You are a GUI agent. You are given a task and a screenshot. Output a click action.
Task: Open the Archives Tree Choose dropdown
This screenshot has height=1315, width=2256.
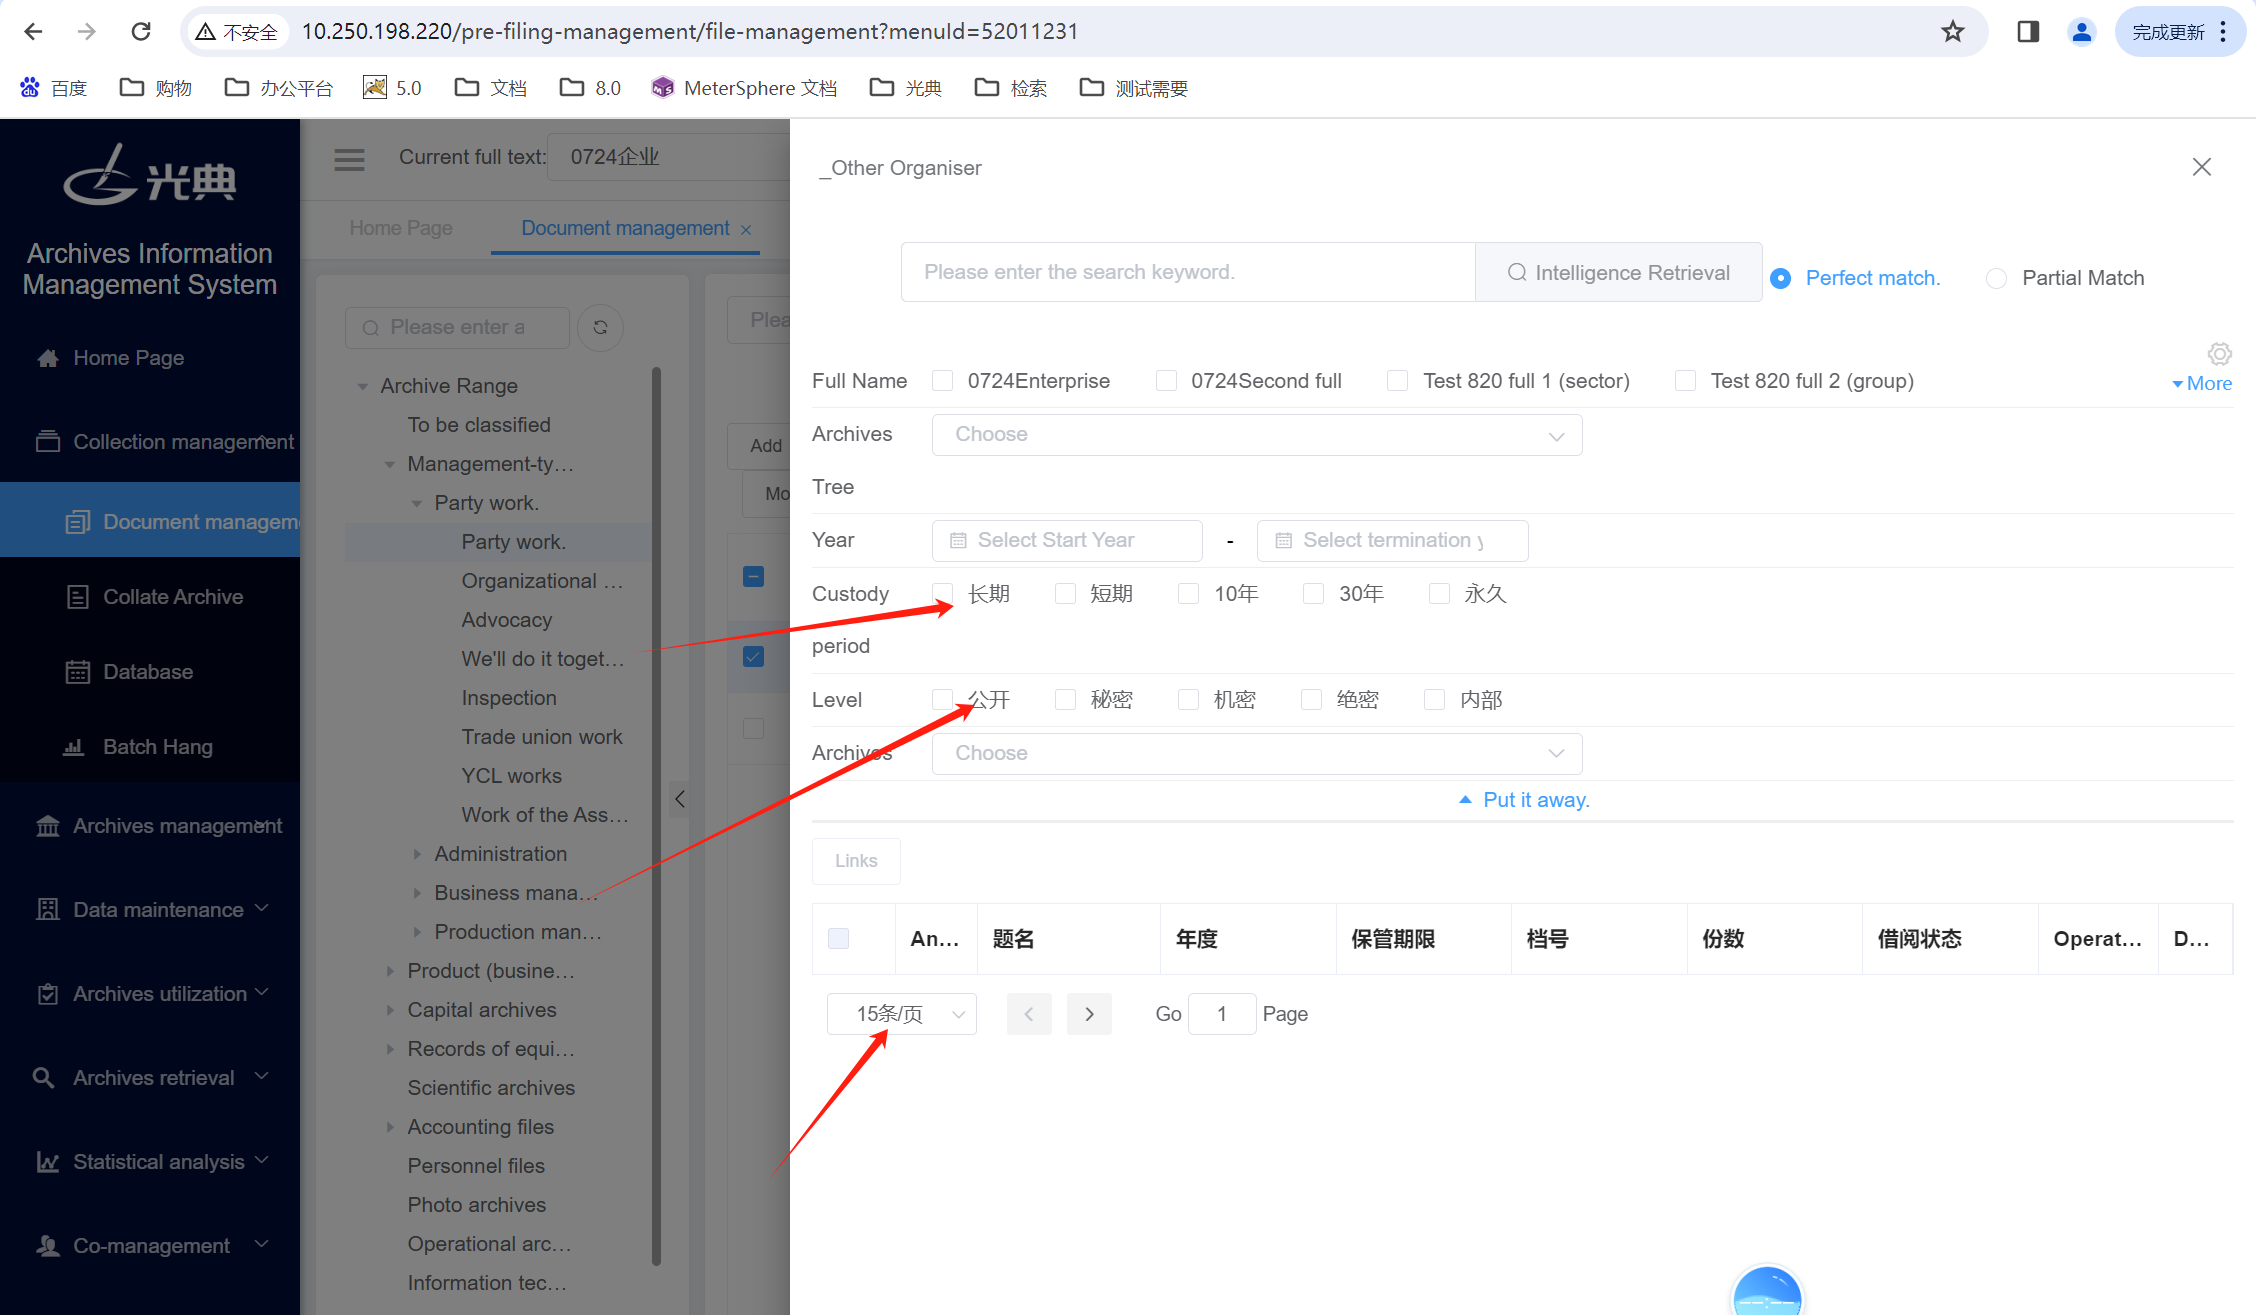(x=1256, y=434)
